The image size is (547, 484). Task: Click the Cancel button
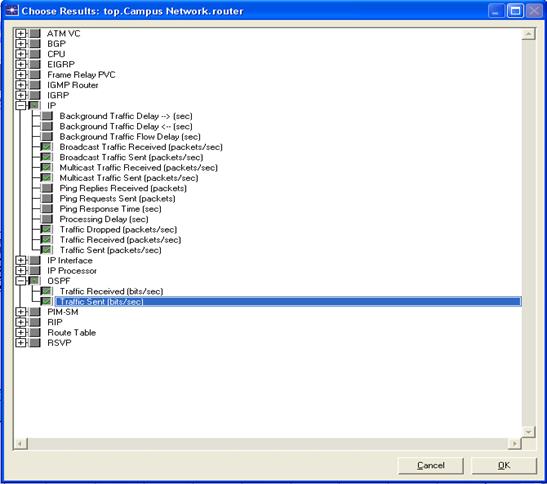click(431, 466)
